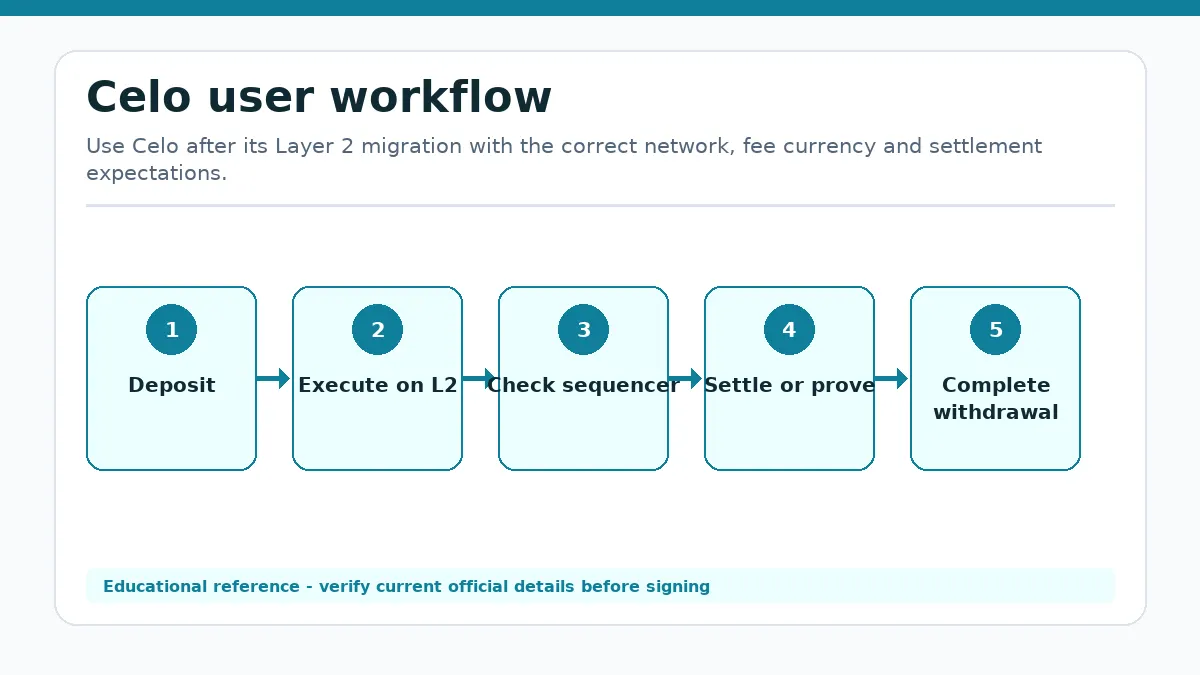Click the Celo user workflow title

coord(319,98)
